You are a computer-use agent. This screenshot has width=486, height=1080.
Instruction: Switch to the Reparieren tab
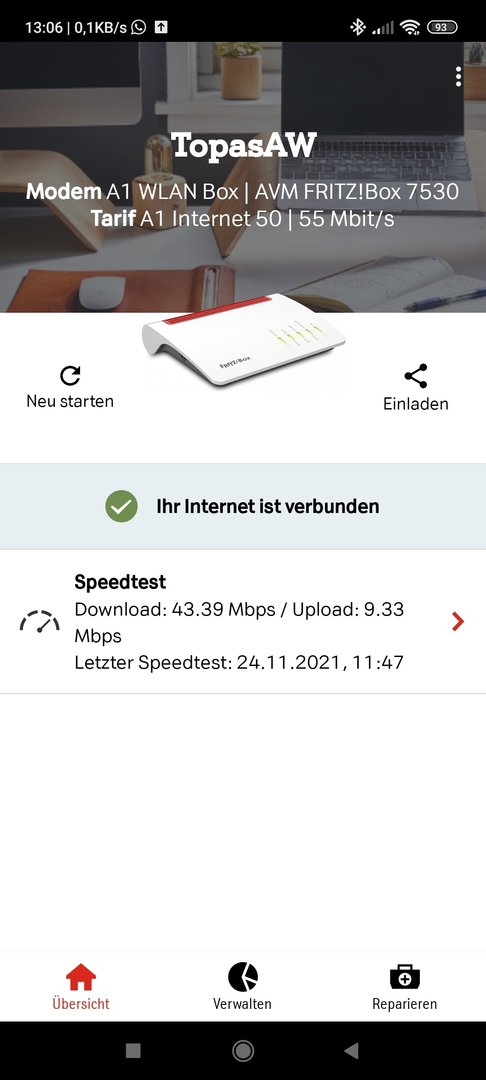[x=405, y=986]
